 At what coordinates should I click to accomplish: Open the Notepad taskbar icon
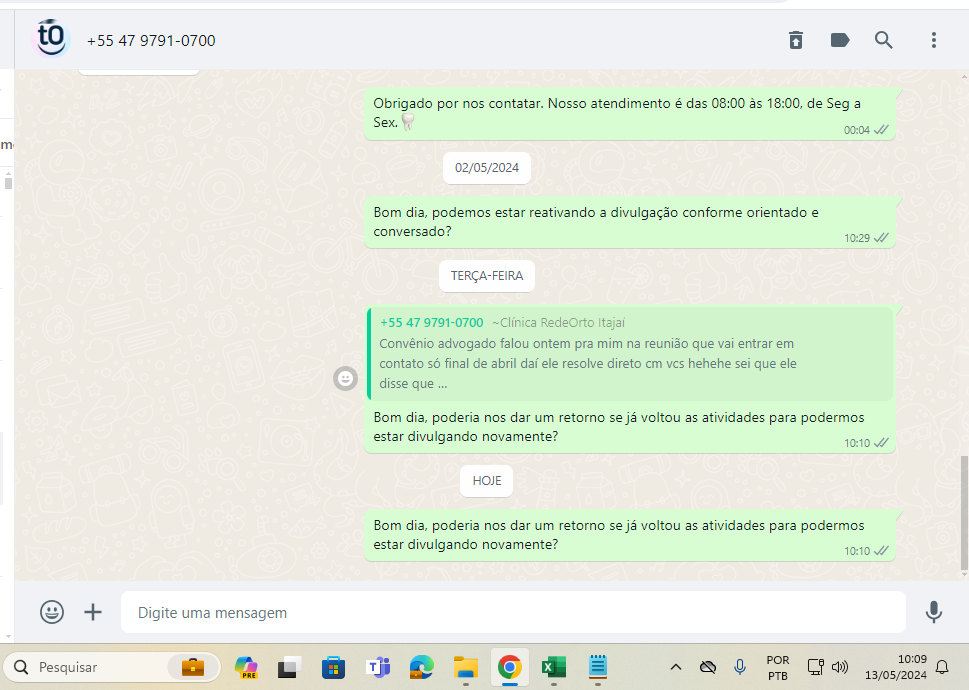[x=598, y=667]
